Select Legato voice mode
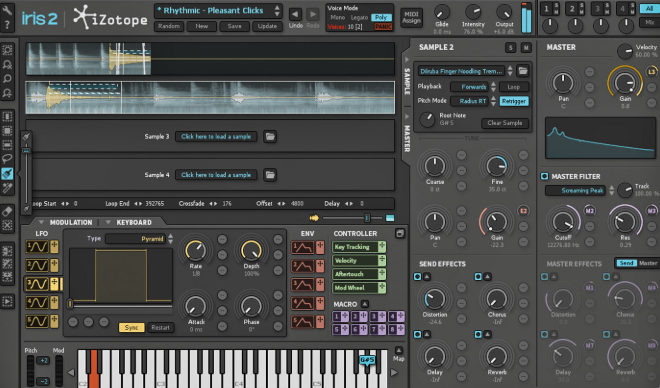The width and height of the screenshot is (660, 388). (x=359, y=18)
